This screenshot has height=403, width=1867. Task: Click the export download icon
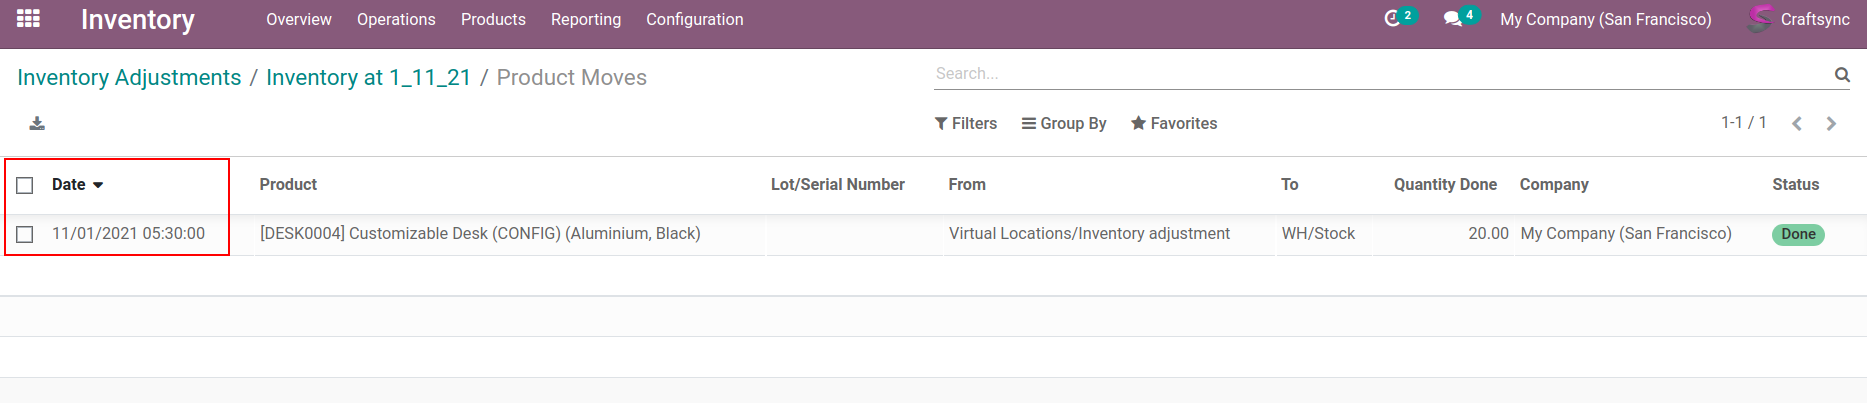pos(37,123)
